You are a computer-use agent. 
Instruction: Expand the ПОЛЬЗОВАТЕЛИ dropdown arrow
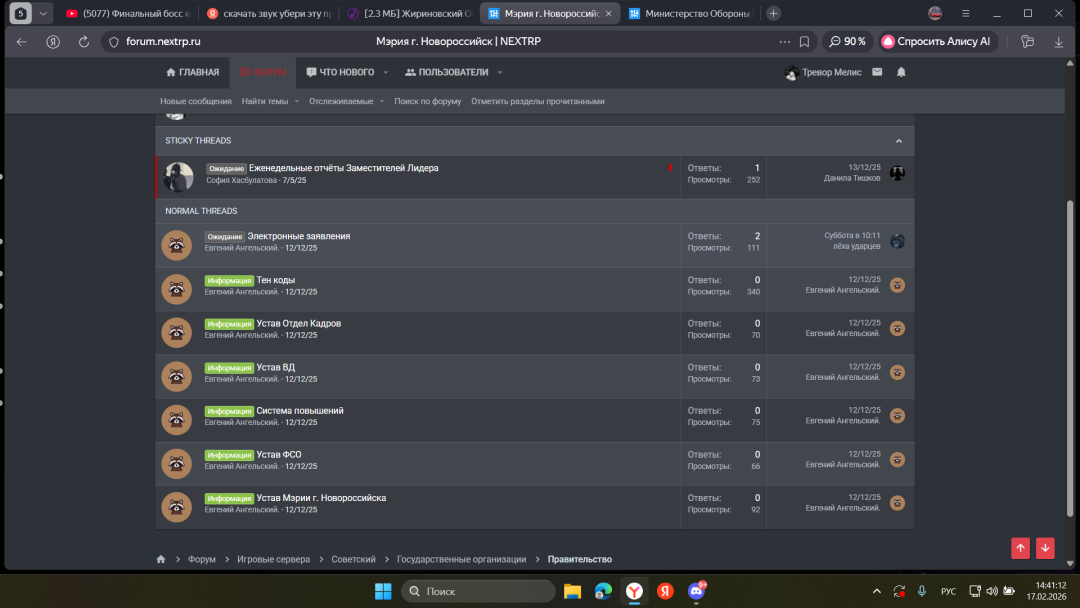(499, 72)
